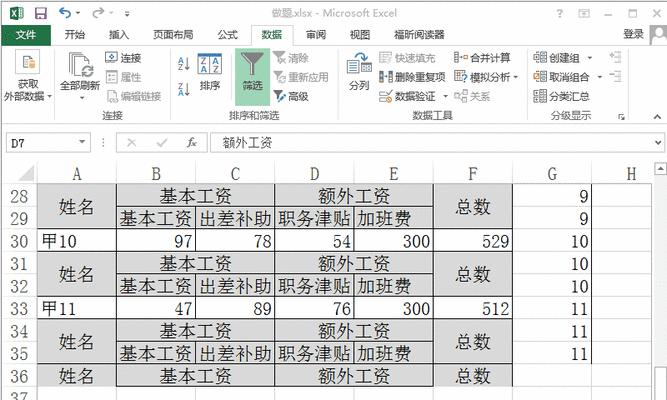Expand the 创建组 dropdown arrow

590,58
